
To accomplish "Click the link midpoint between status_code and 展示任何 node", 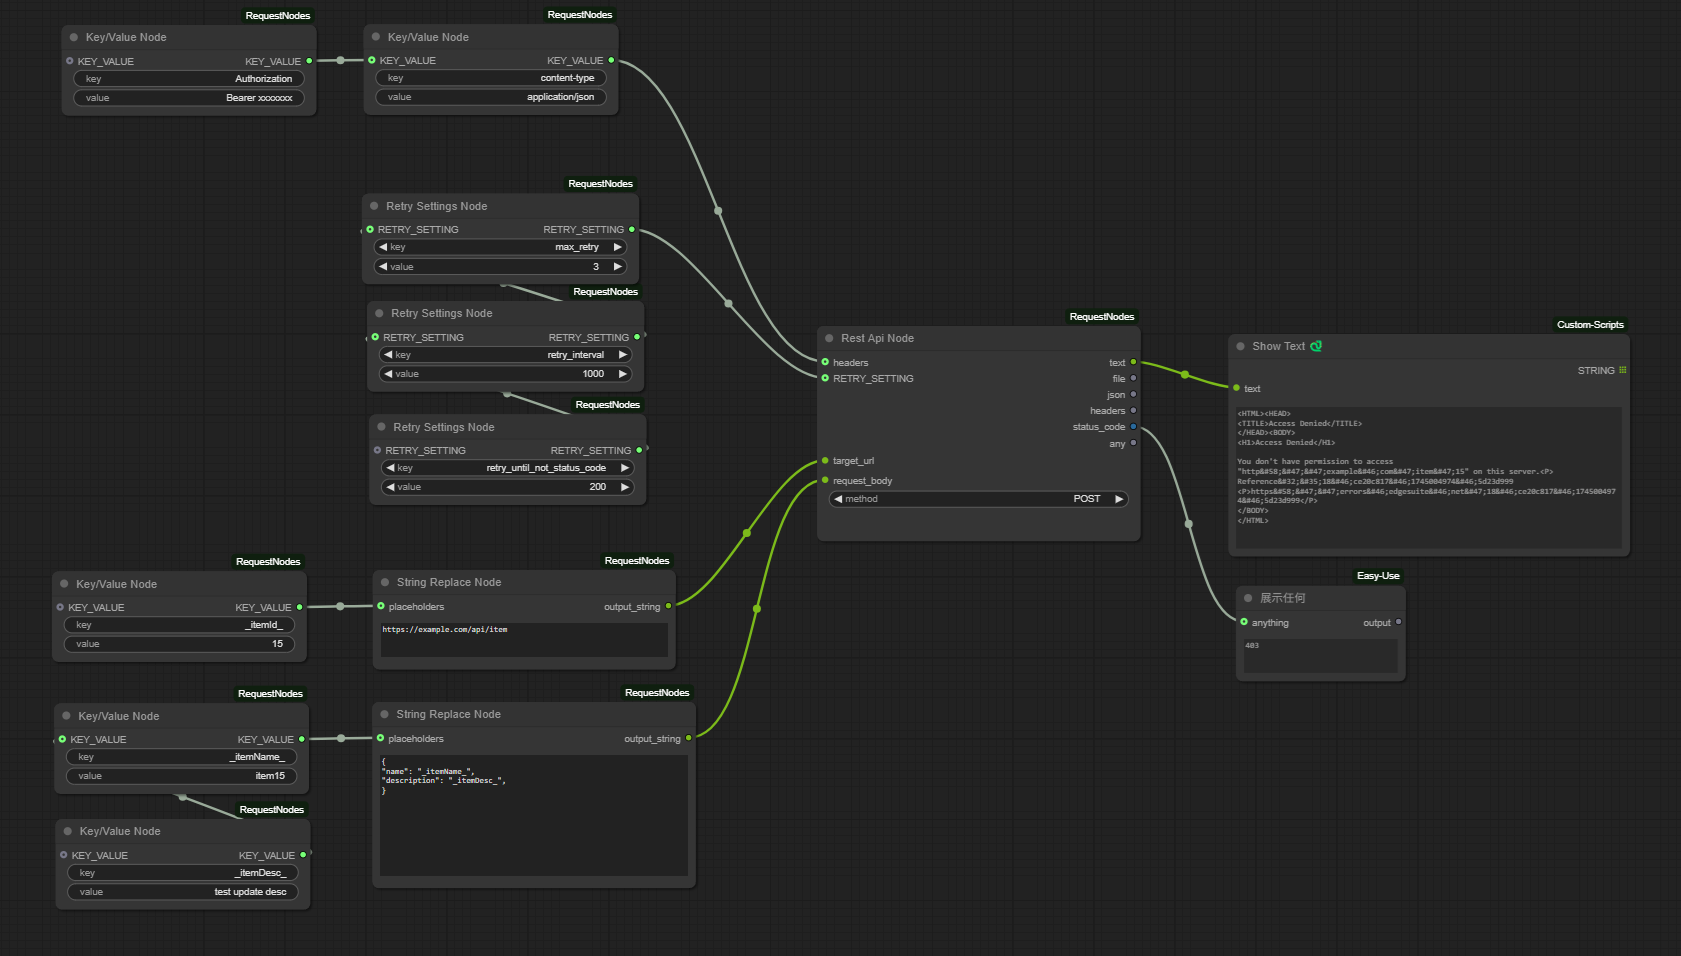I will pyautogui.click(x=1188, y=523).
